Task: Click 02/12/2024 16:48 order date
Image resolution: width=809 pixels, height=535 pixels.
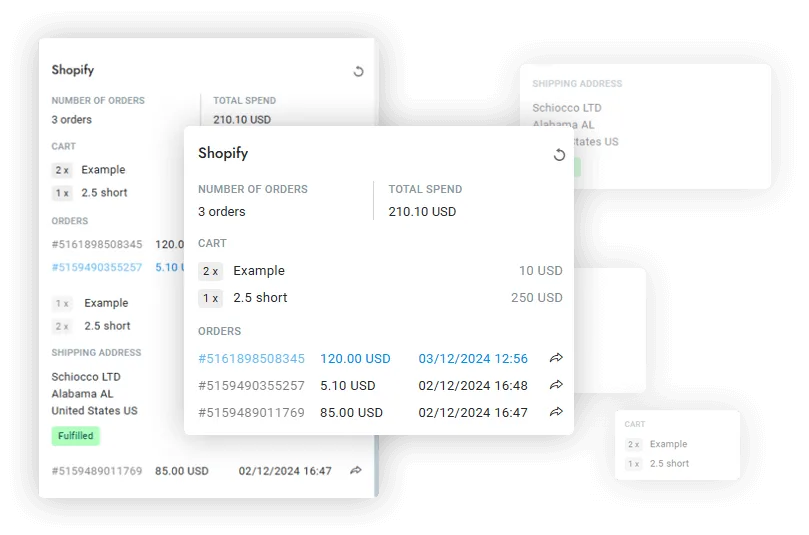Action: coord(473,385)
